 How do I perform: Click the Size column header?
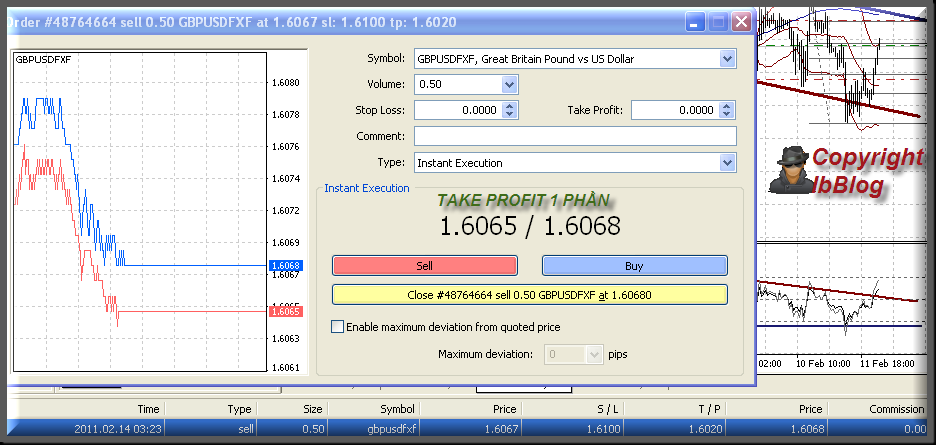pos(313,409)
